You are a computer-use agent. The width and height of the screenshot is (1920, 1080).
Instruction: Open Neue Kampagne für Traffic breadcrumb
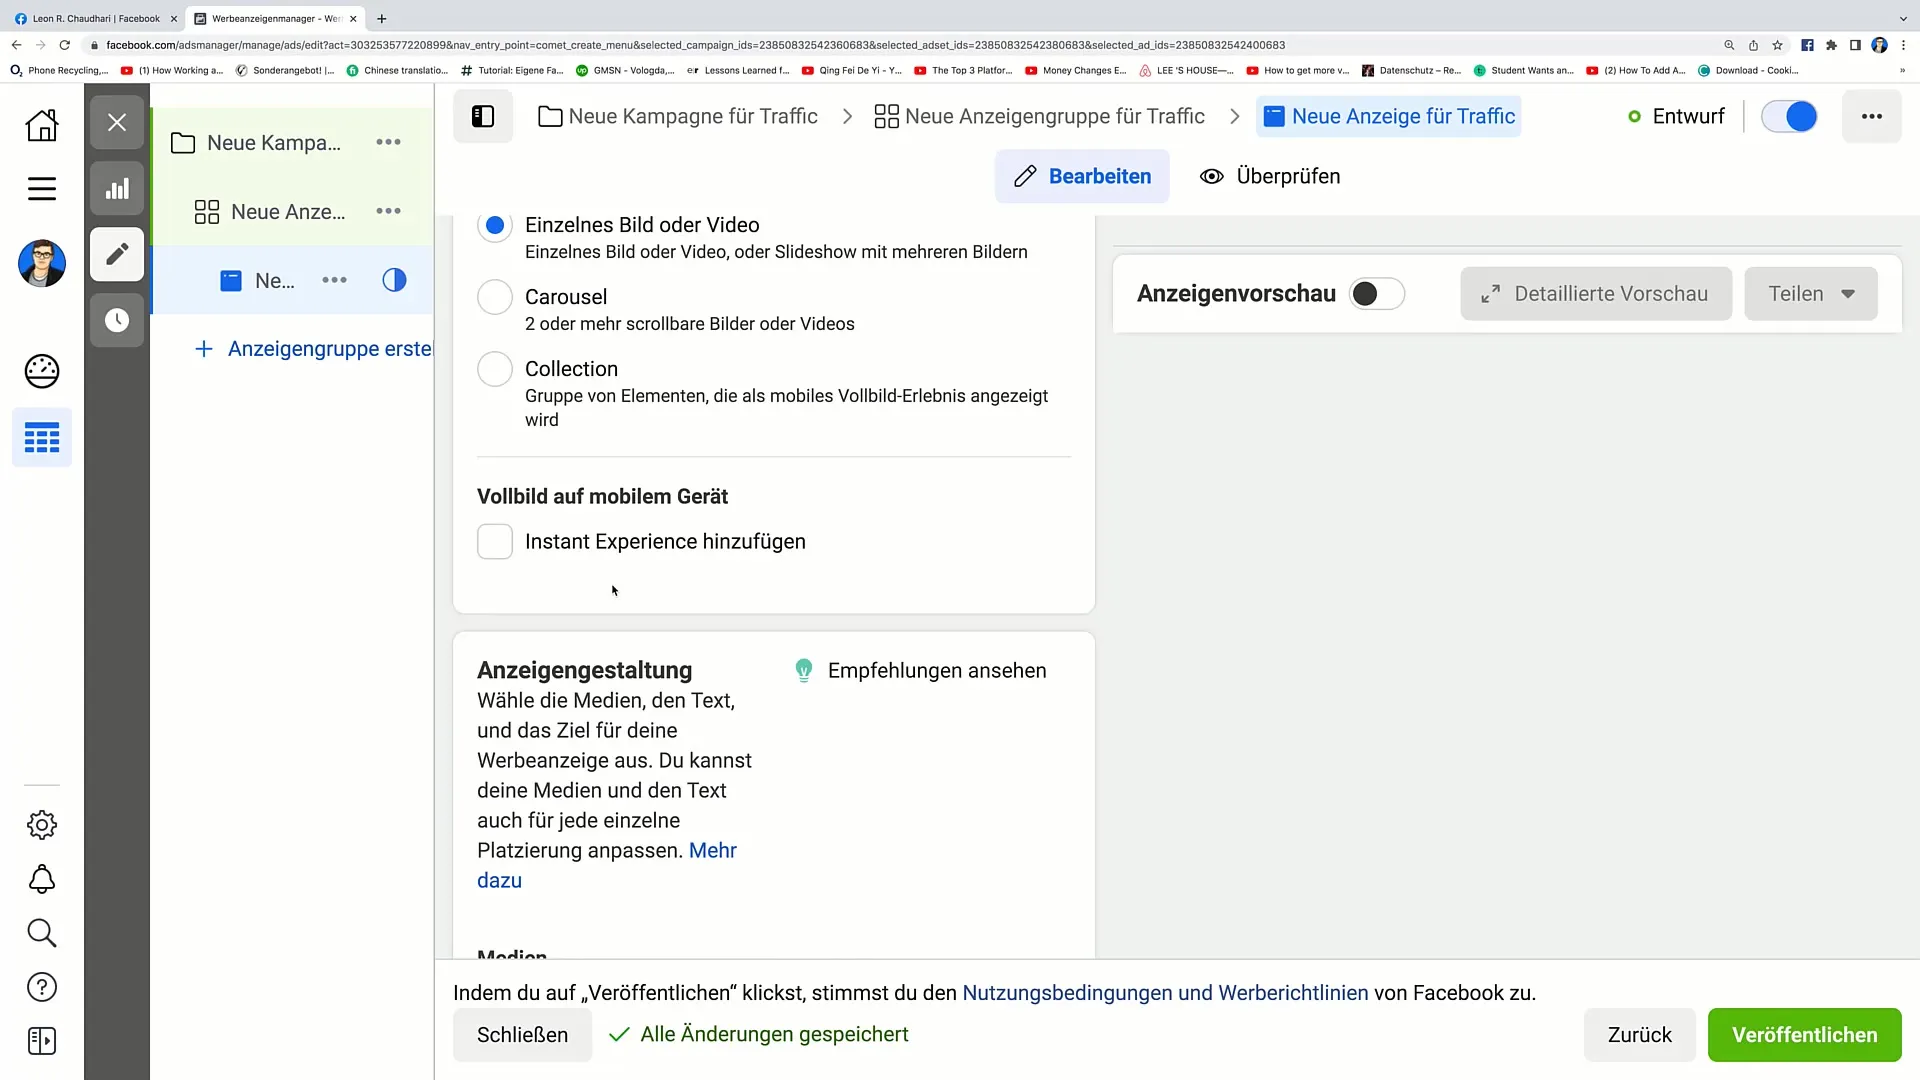[678, 116]
